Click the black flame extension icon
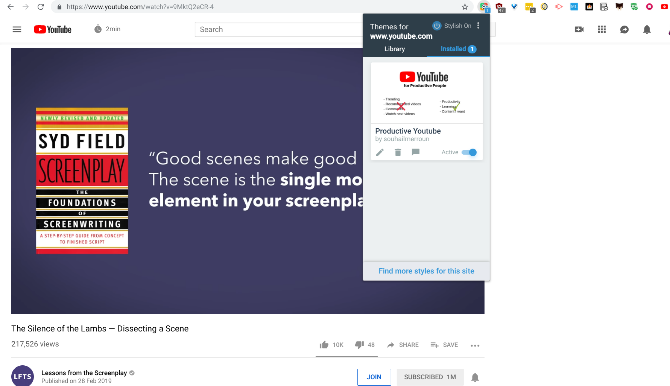 point(589,7)
